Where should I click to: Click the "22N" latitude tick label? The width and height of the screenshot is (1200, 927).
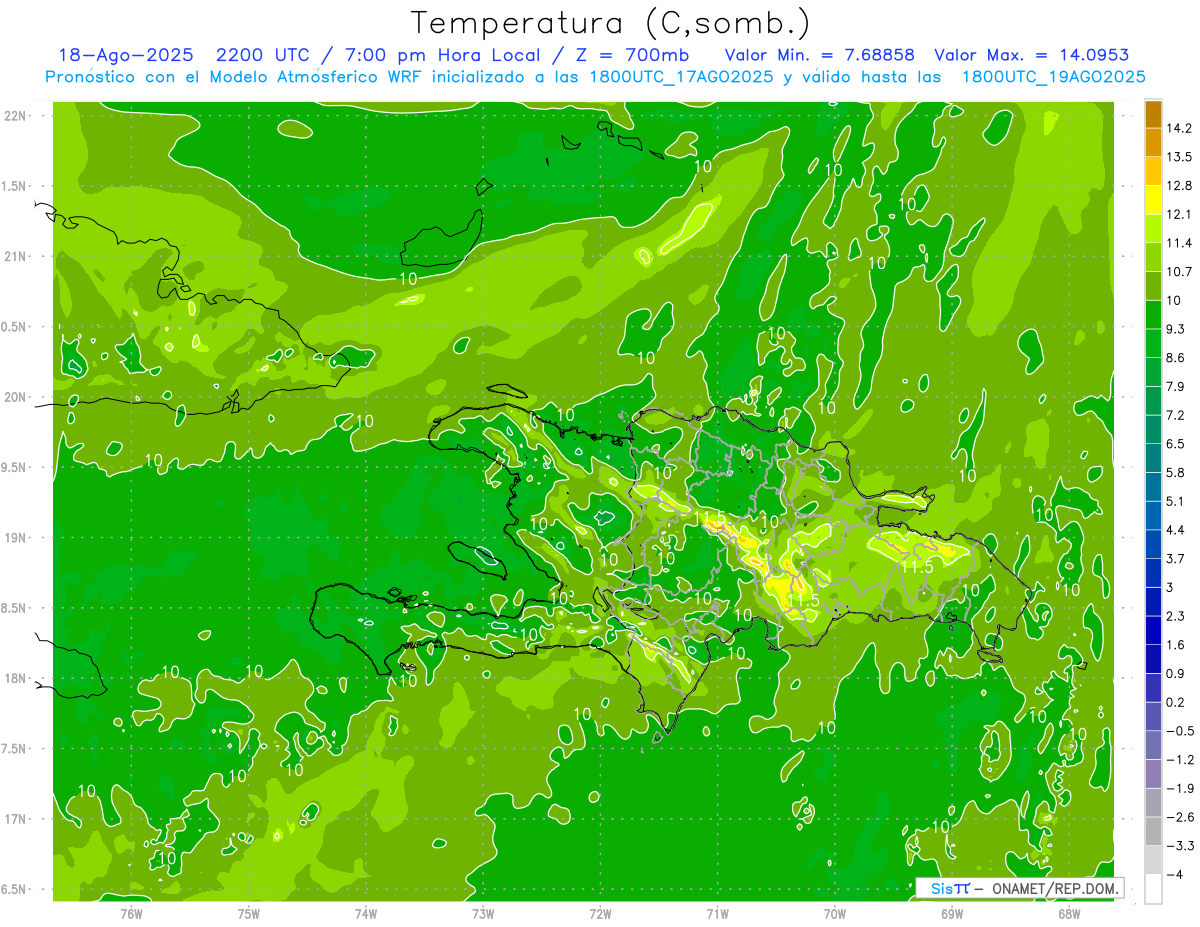pyautogui.click(x=14, y=115)
